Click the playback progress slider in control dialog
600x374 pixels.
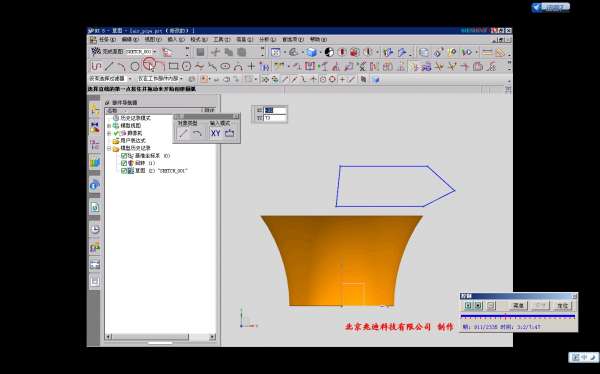click(x=518, y=316)
